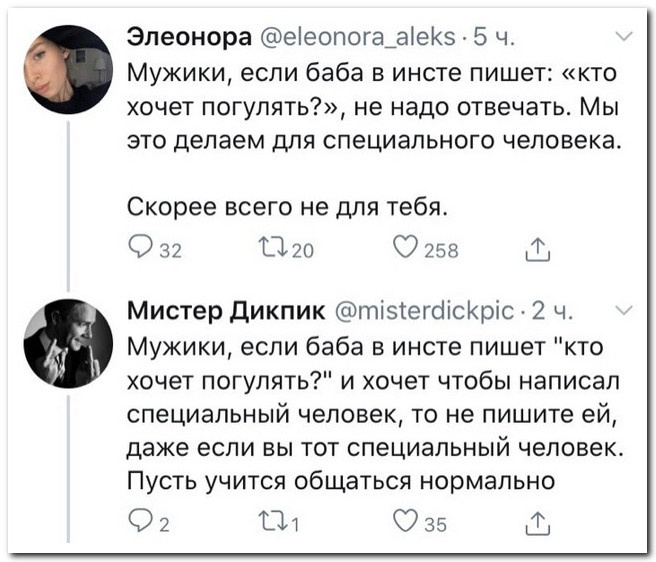Screen dimensions: 656x562
Task: Retweet Элеонора's tweet
Action: pyautogui.click(x=281, y=249)
